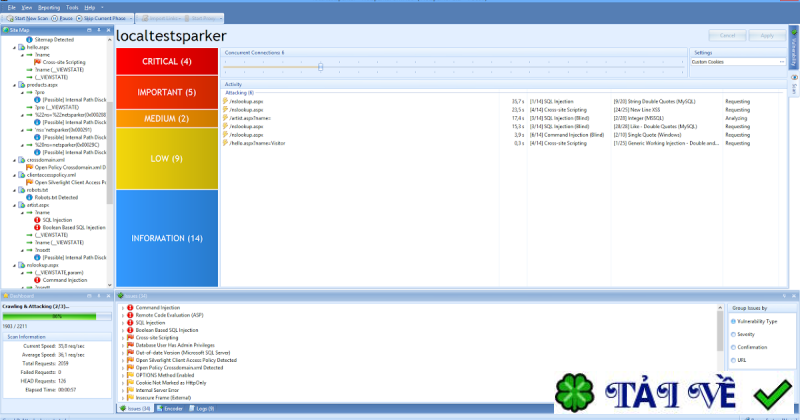
Task: Expand the Remote Code Evaluation (ASP) issue
Action: point(123,315)
